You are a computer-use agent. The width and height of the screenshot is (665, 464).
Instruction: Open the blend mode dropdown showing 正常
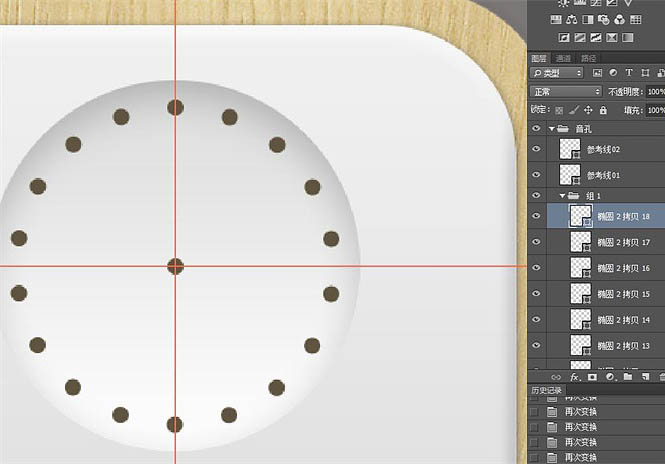(x=565, y=91)
